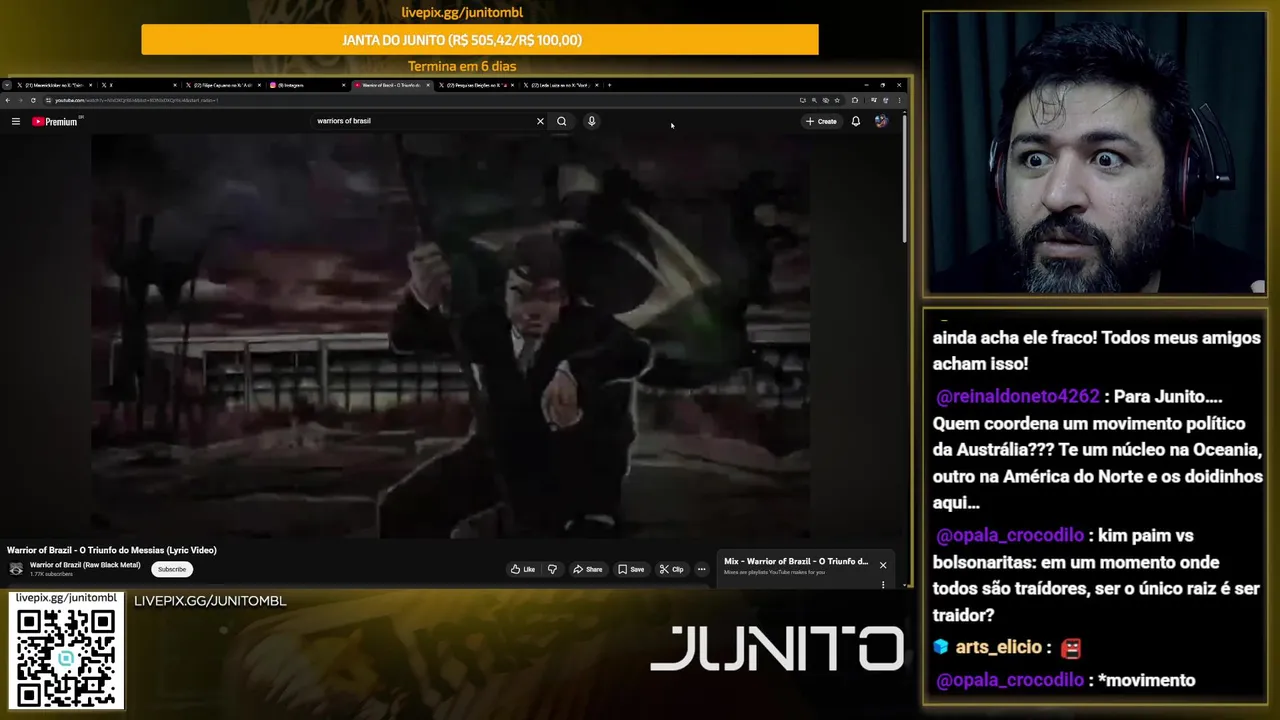Click the 'JANTA DO JUNITO' donation goal bar
The width and height of the screenshot is (1280, 720).
tap(480, 40)
